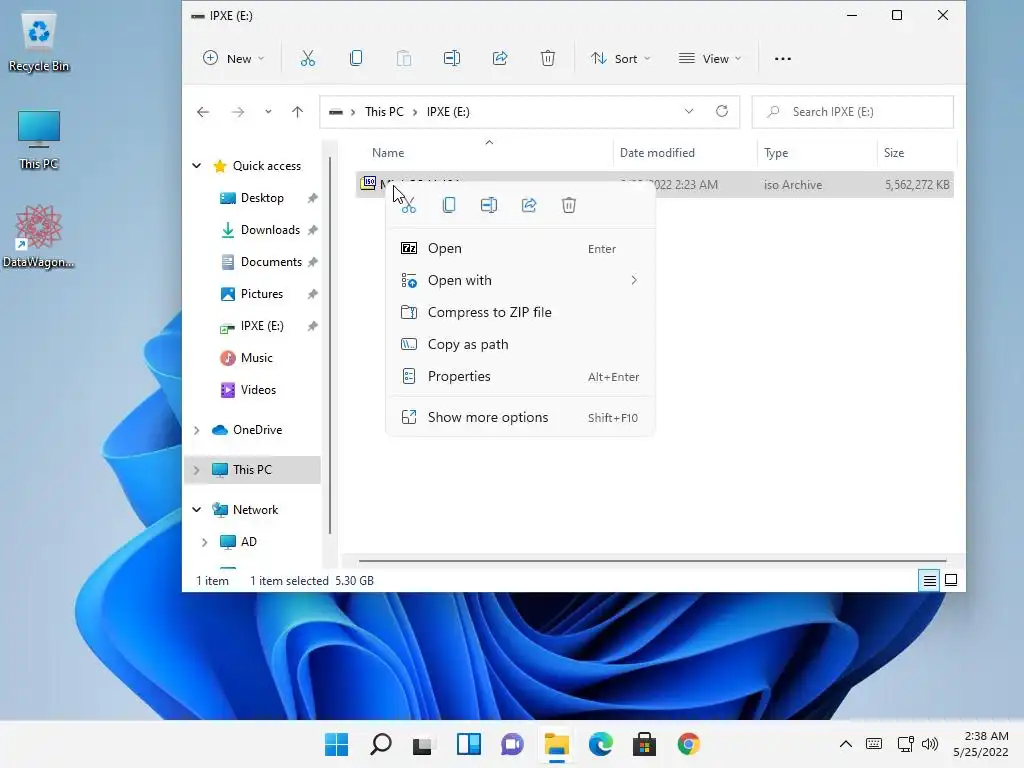Click Show more options
The image size is (1024, 768).
[520, 417]
